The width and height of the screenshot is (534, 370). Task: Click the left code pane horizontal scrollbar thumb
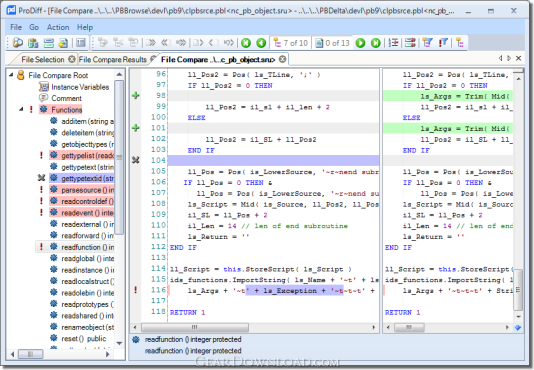tap(195, 327)
